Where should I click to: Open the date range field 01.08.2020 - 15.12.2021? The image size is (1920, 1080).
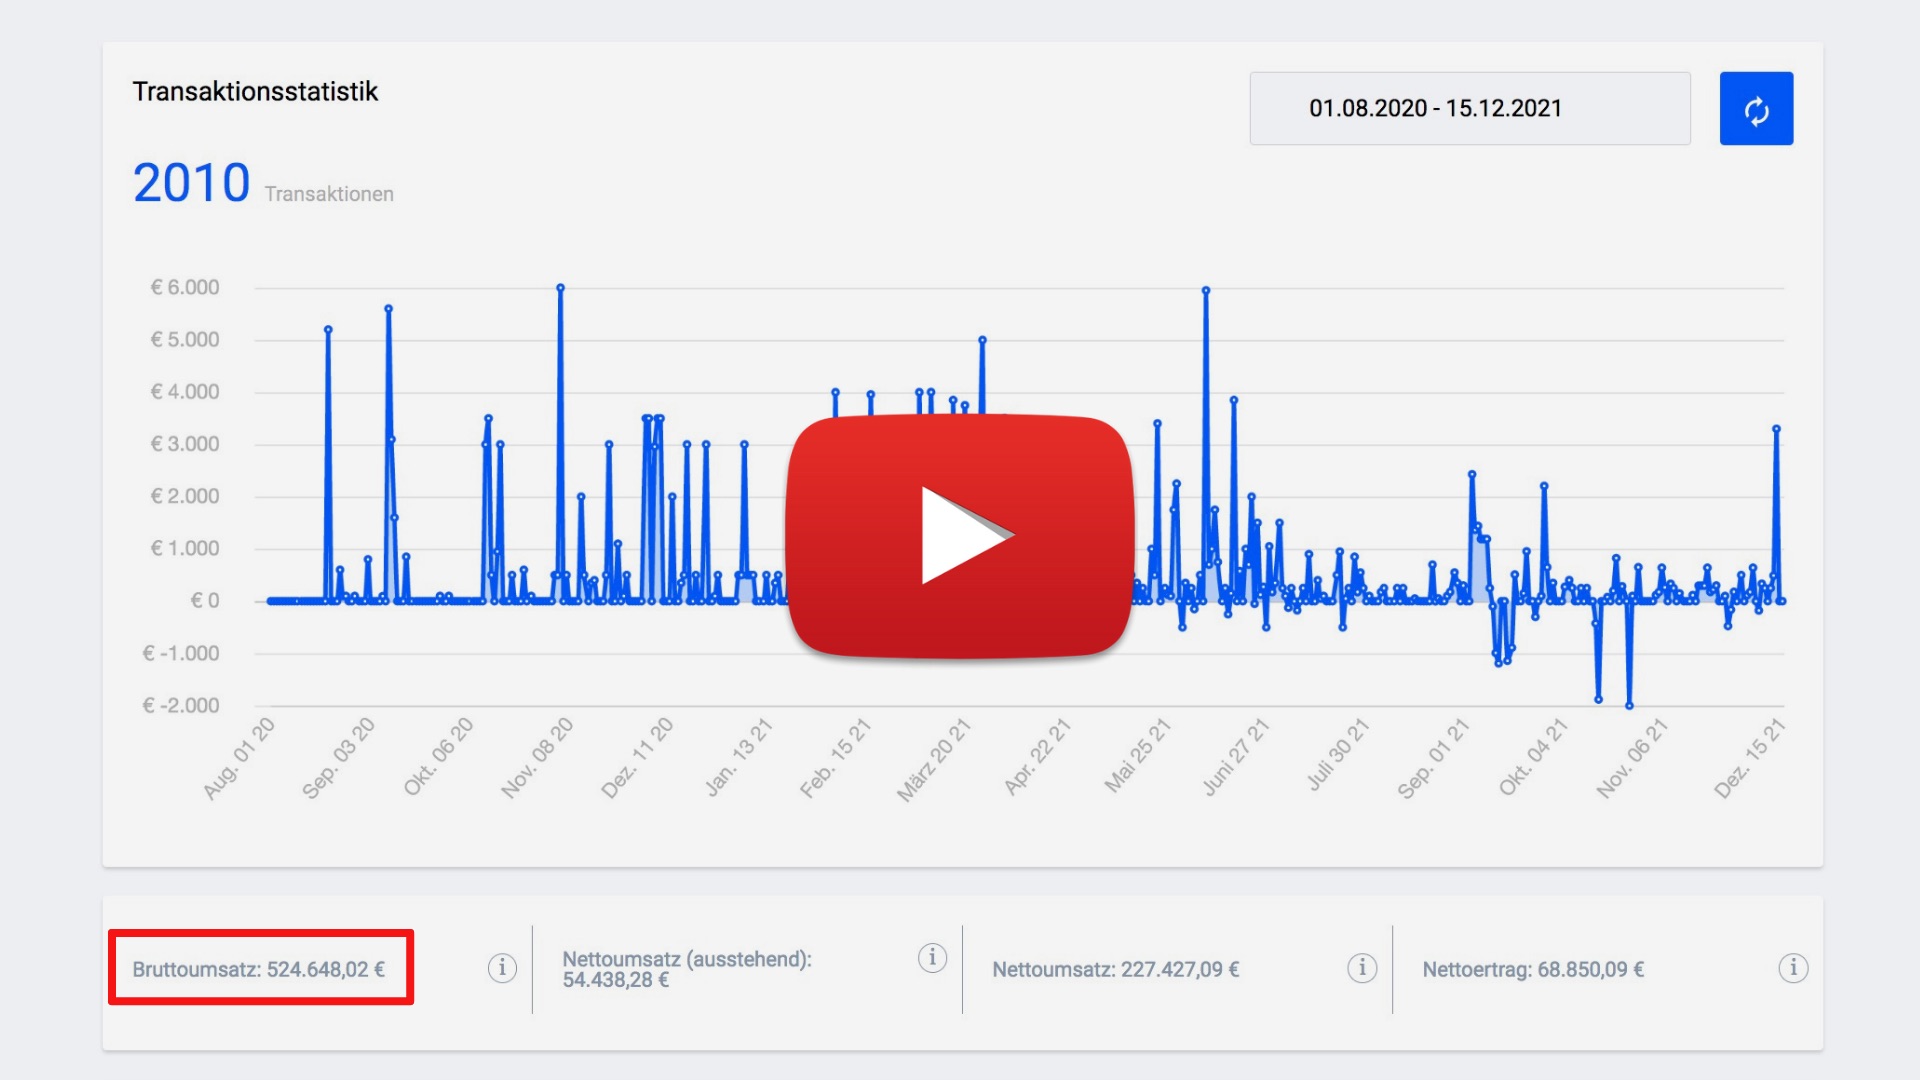click(x=1470, y=108)
